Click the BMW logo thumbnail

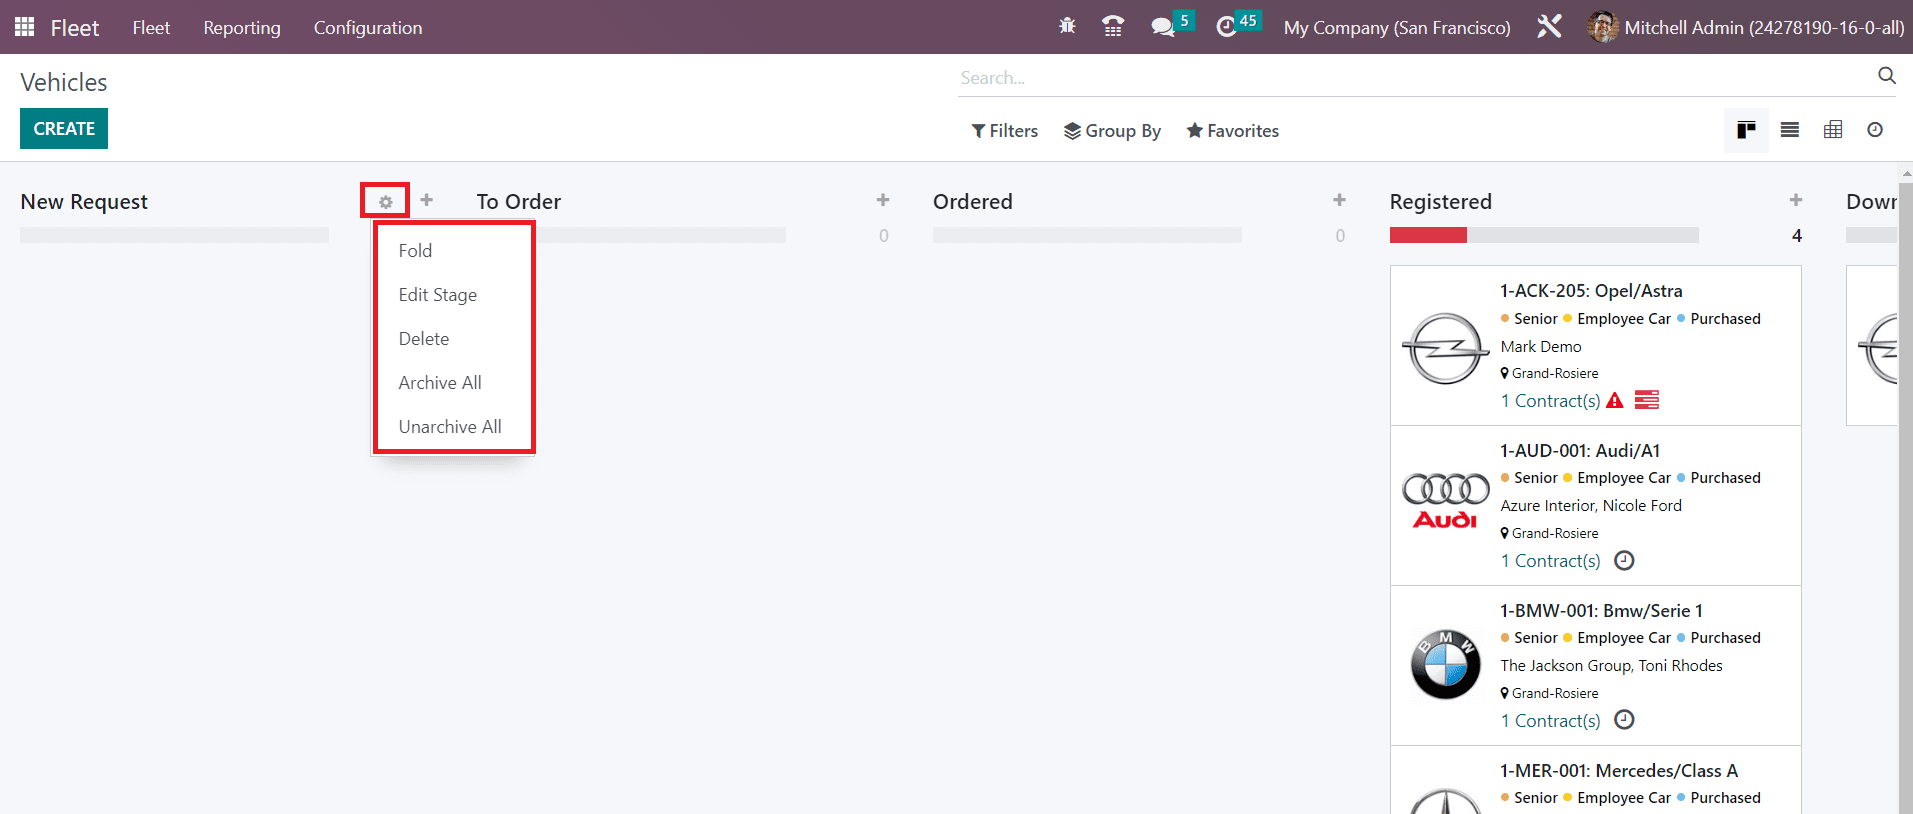(x=1445, y=664)
